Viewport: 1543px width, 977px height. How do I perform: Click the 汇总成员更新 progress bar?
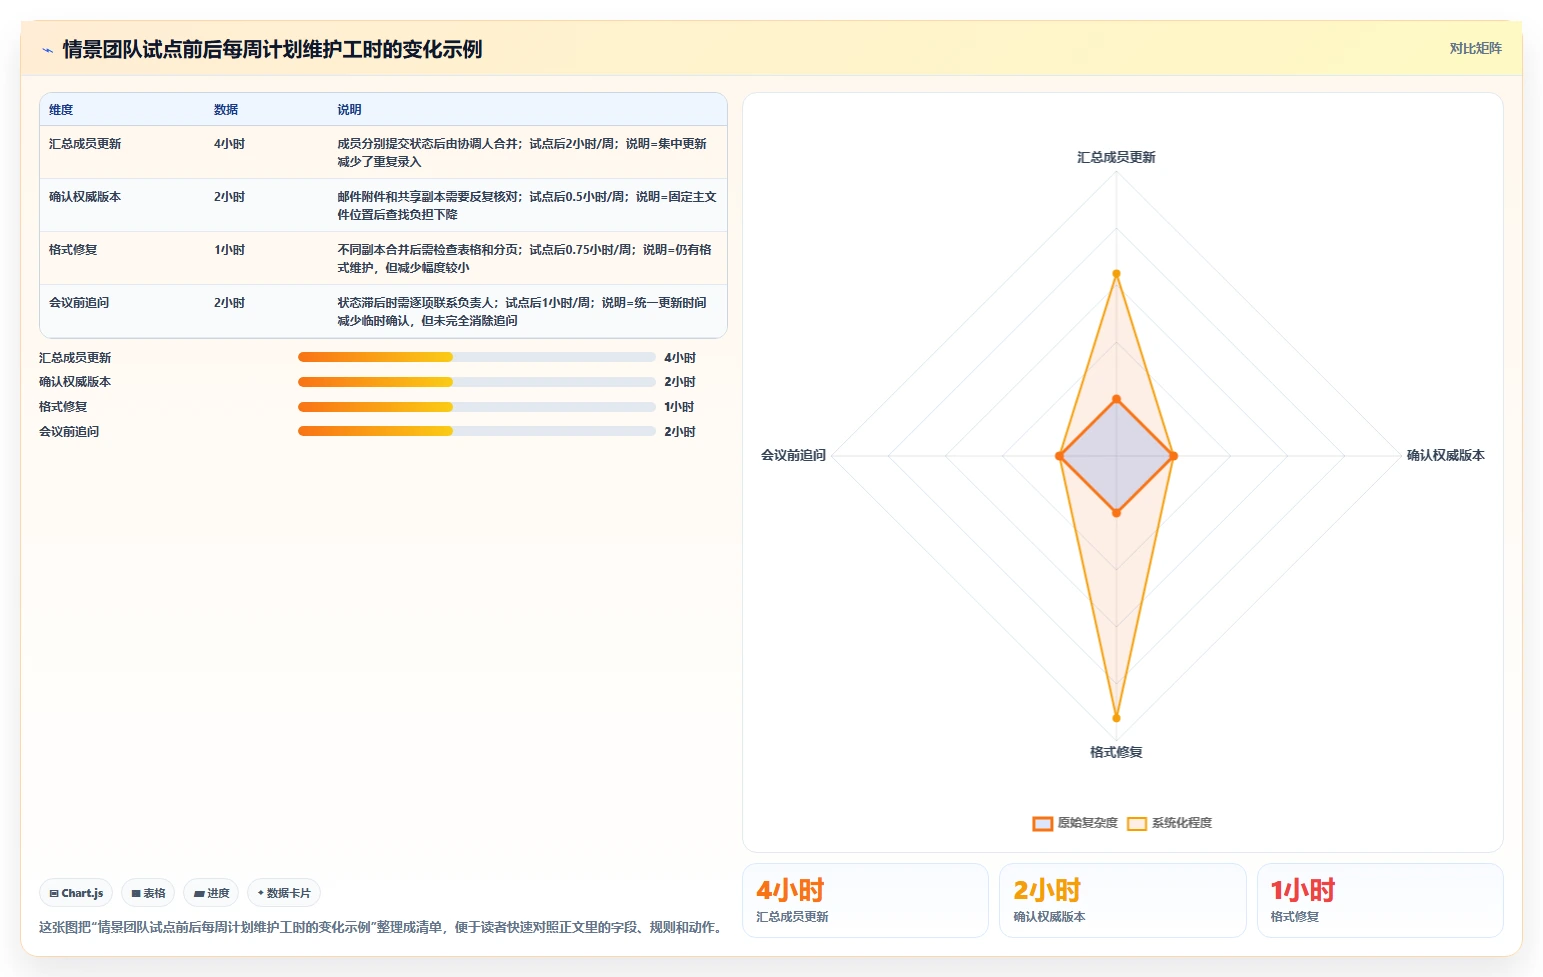pyautogui.click(x=476, y=357)
